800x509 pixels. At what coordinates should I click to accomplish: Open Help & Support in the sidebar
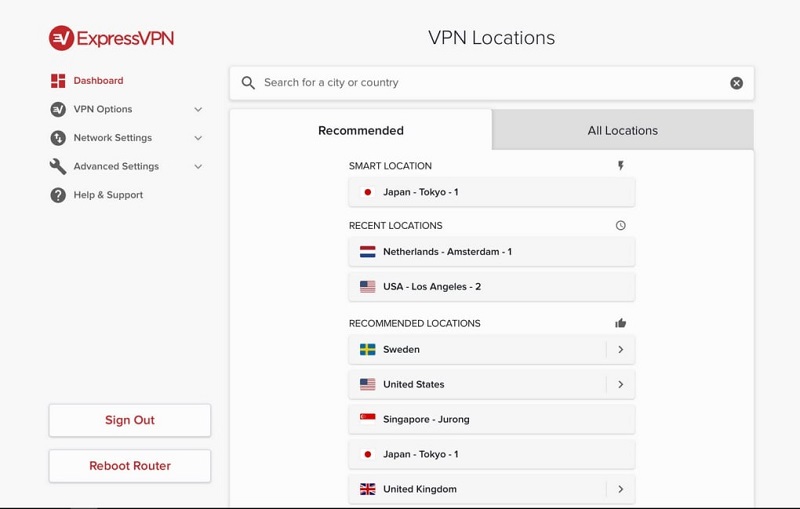pos(108,195)
